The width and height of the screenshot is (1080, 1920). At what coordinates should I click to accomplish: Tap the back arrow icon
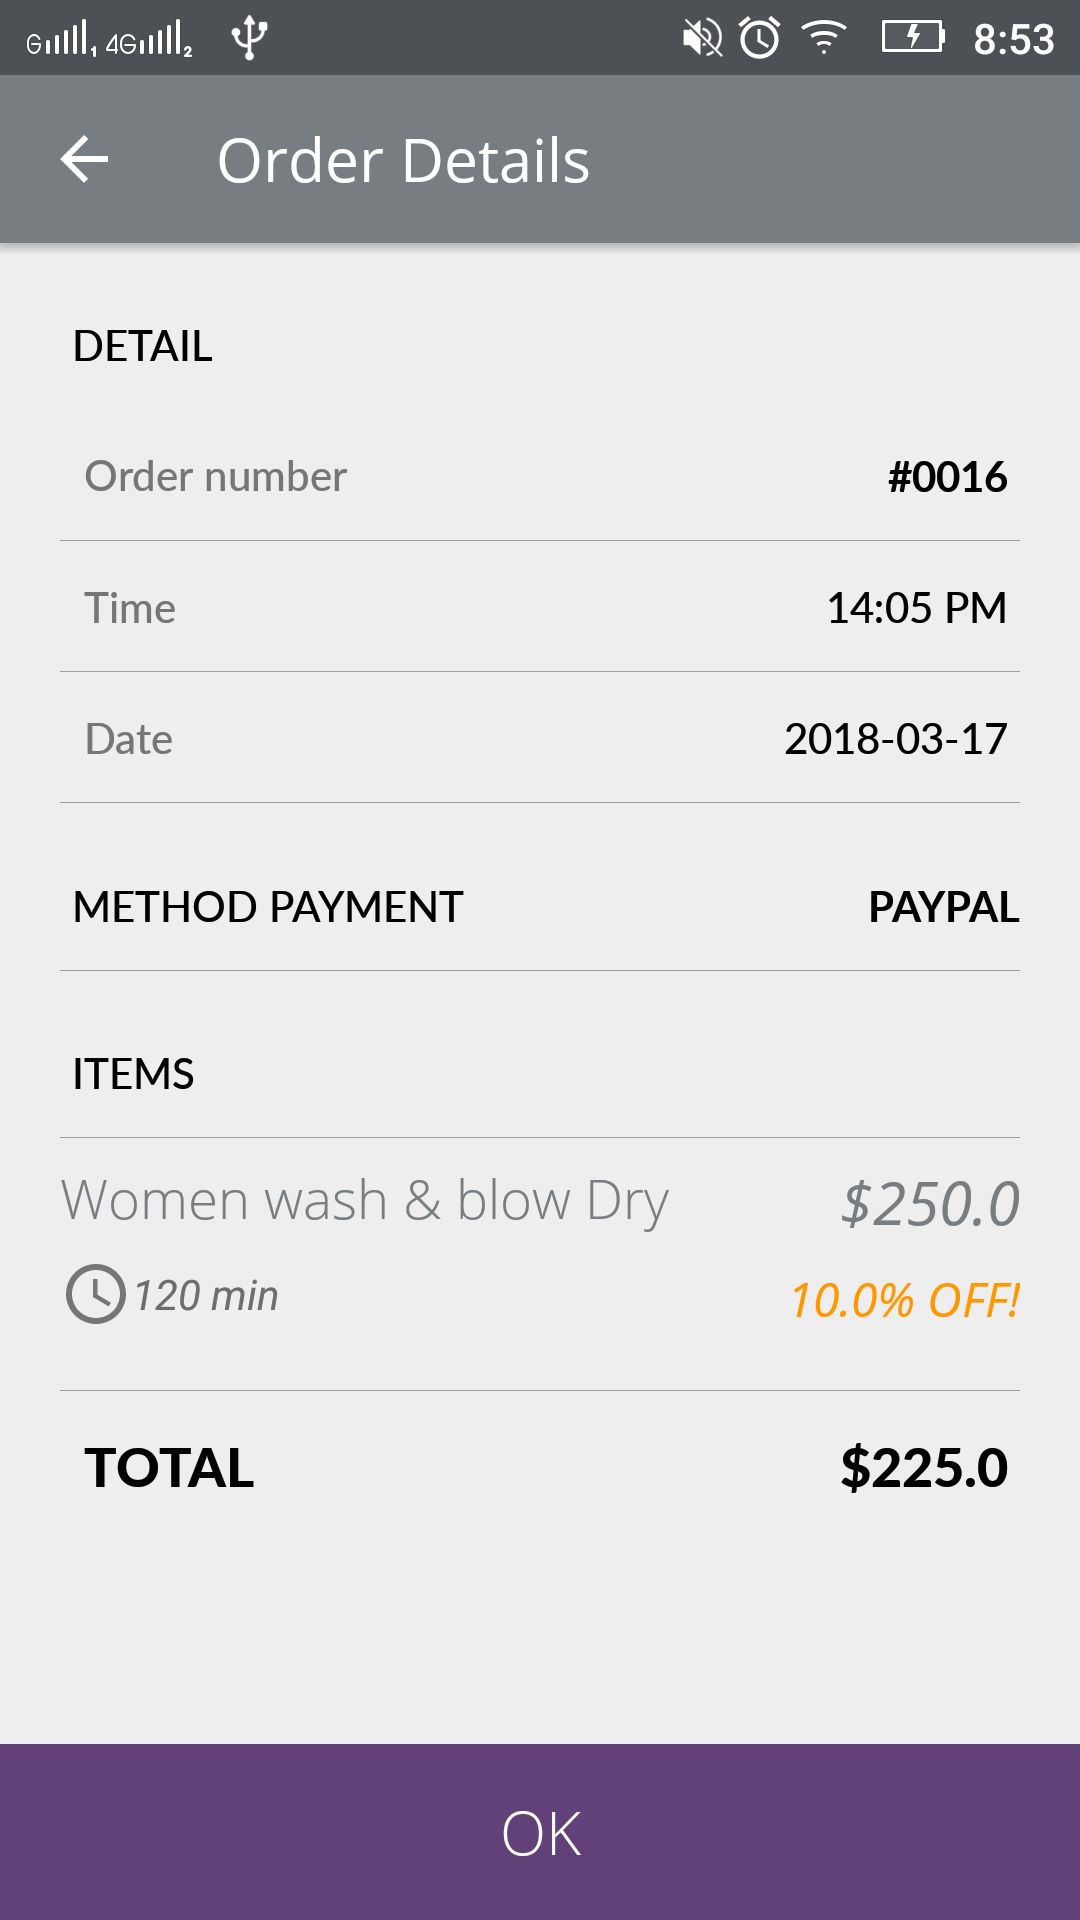point(85,160)
